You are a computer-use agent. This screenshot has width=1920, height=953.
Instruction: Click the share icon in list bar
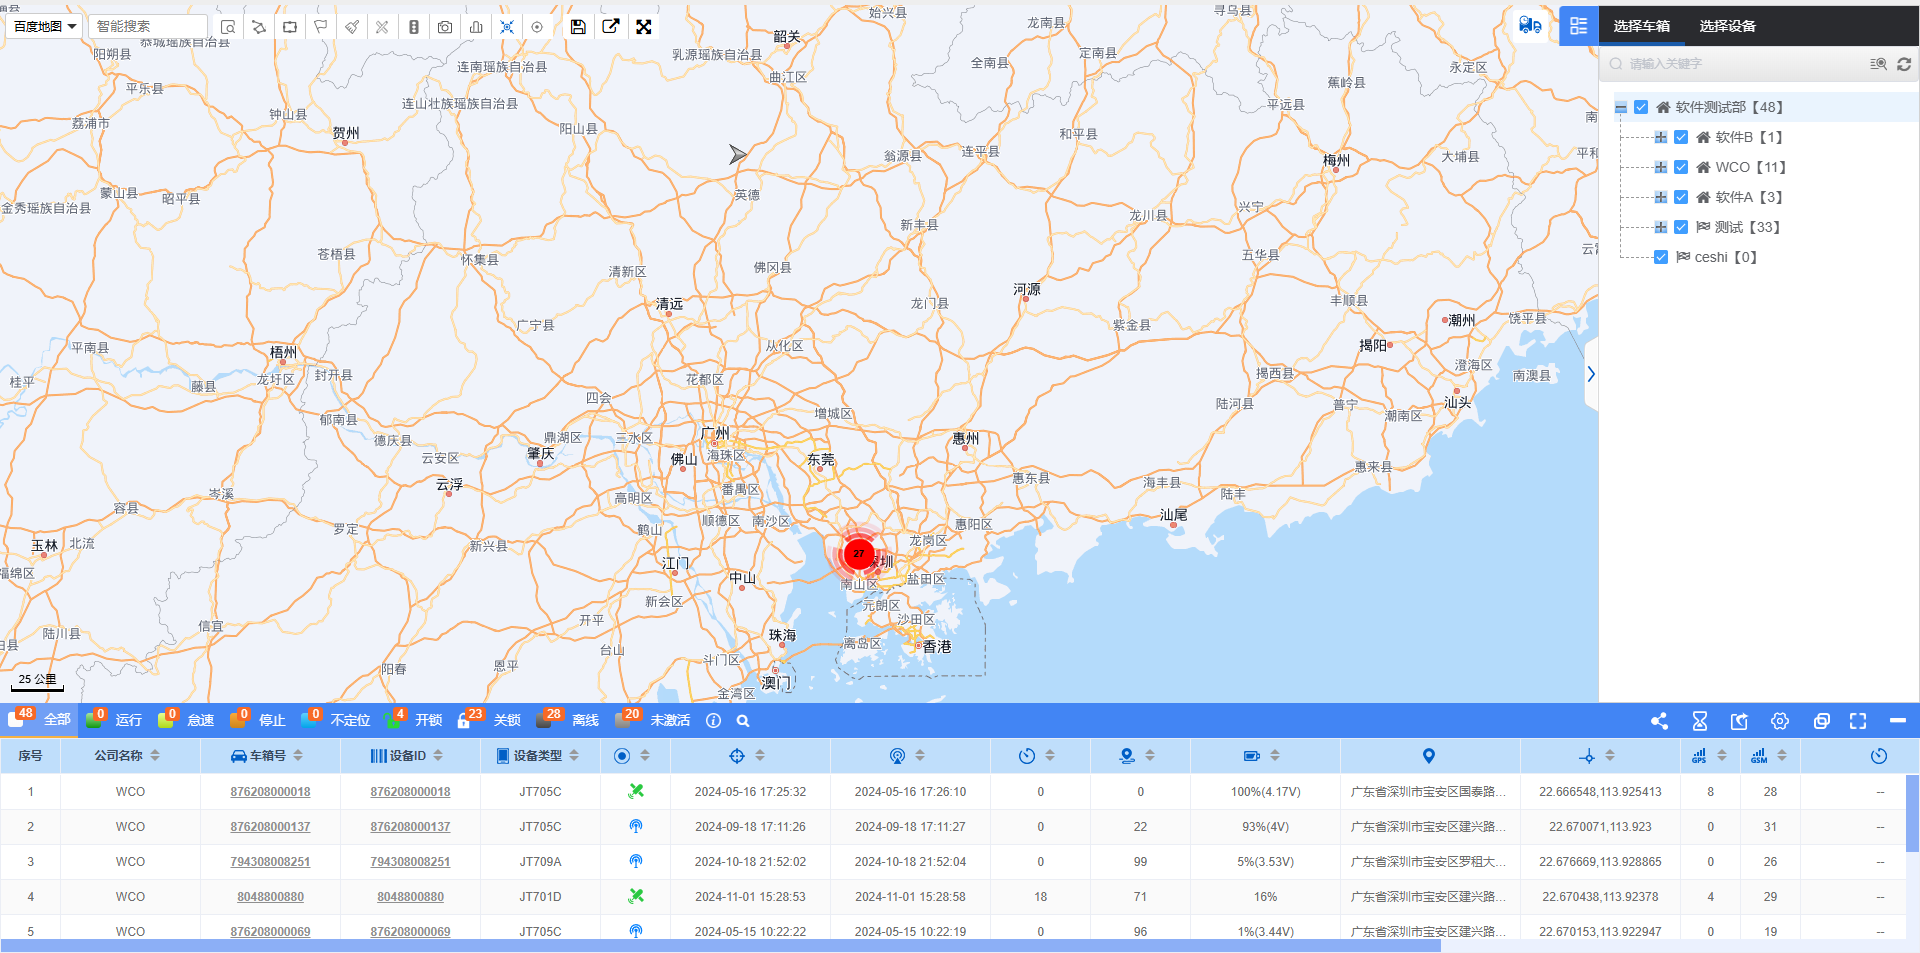pos(1659,721)
